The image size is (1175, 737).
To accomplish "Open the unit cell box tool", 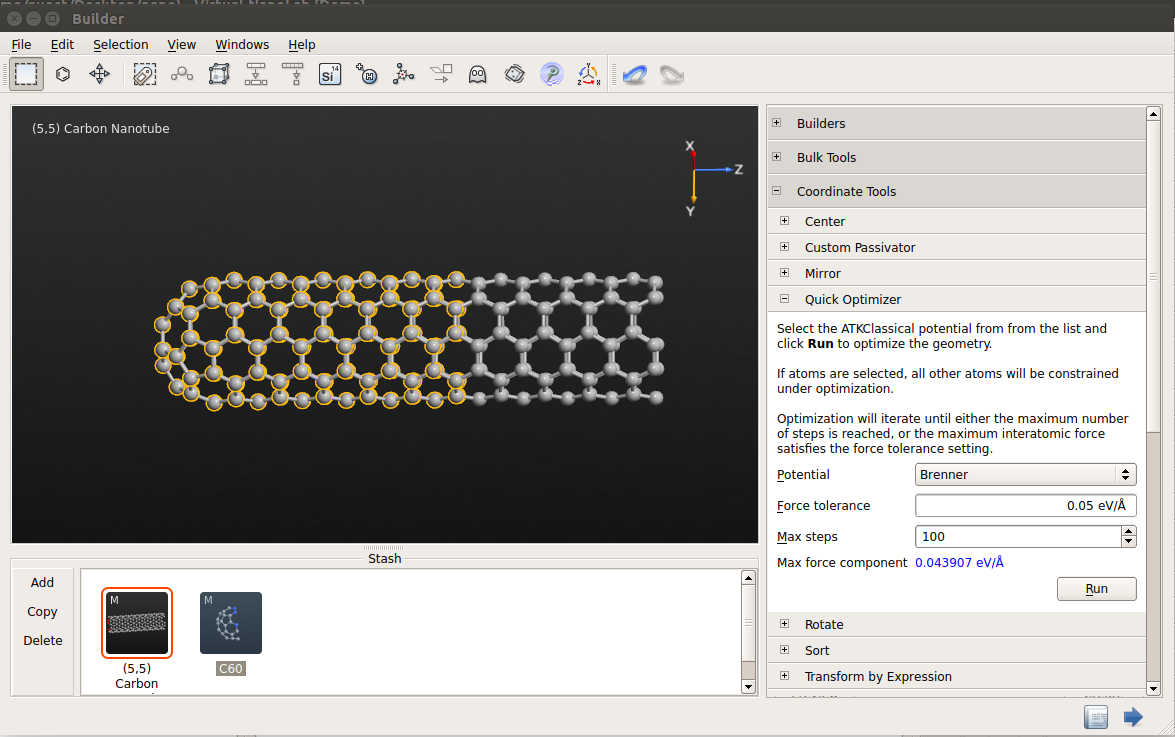I will click(219, 74).
